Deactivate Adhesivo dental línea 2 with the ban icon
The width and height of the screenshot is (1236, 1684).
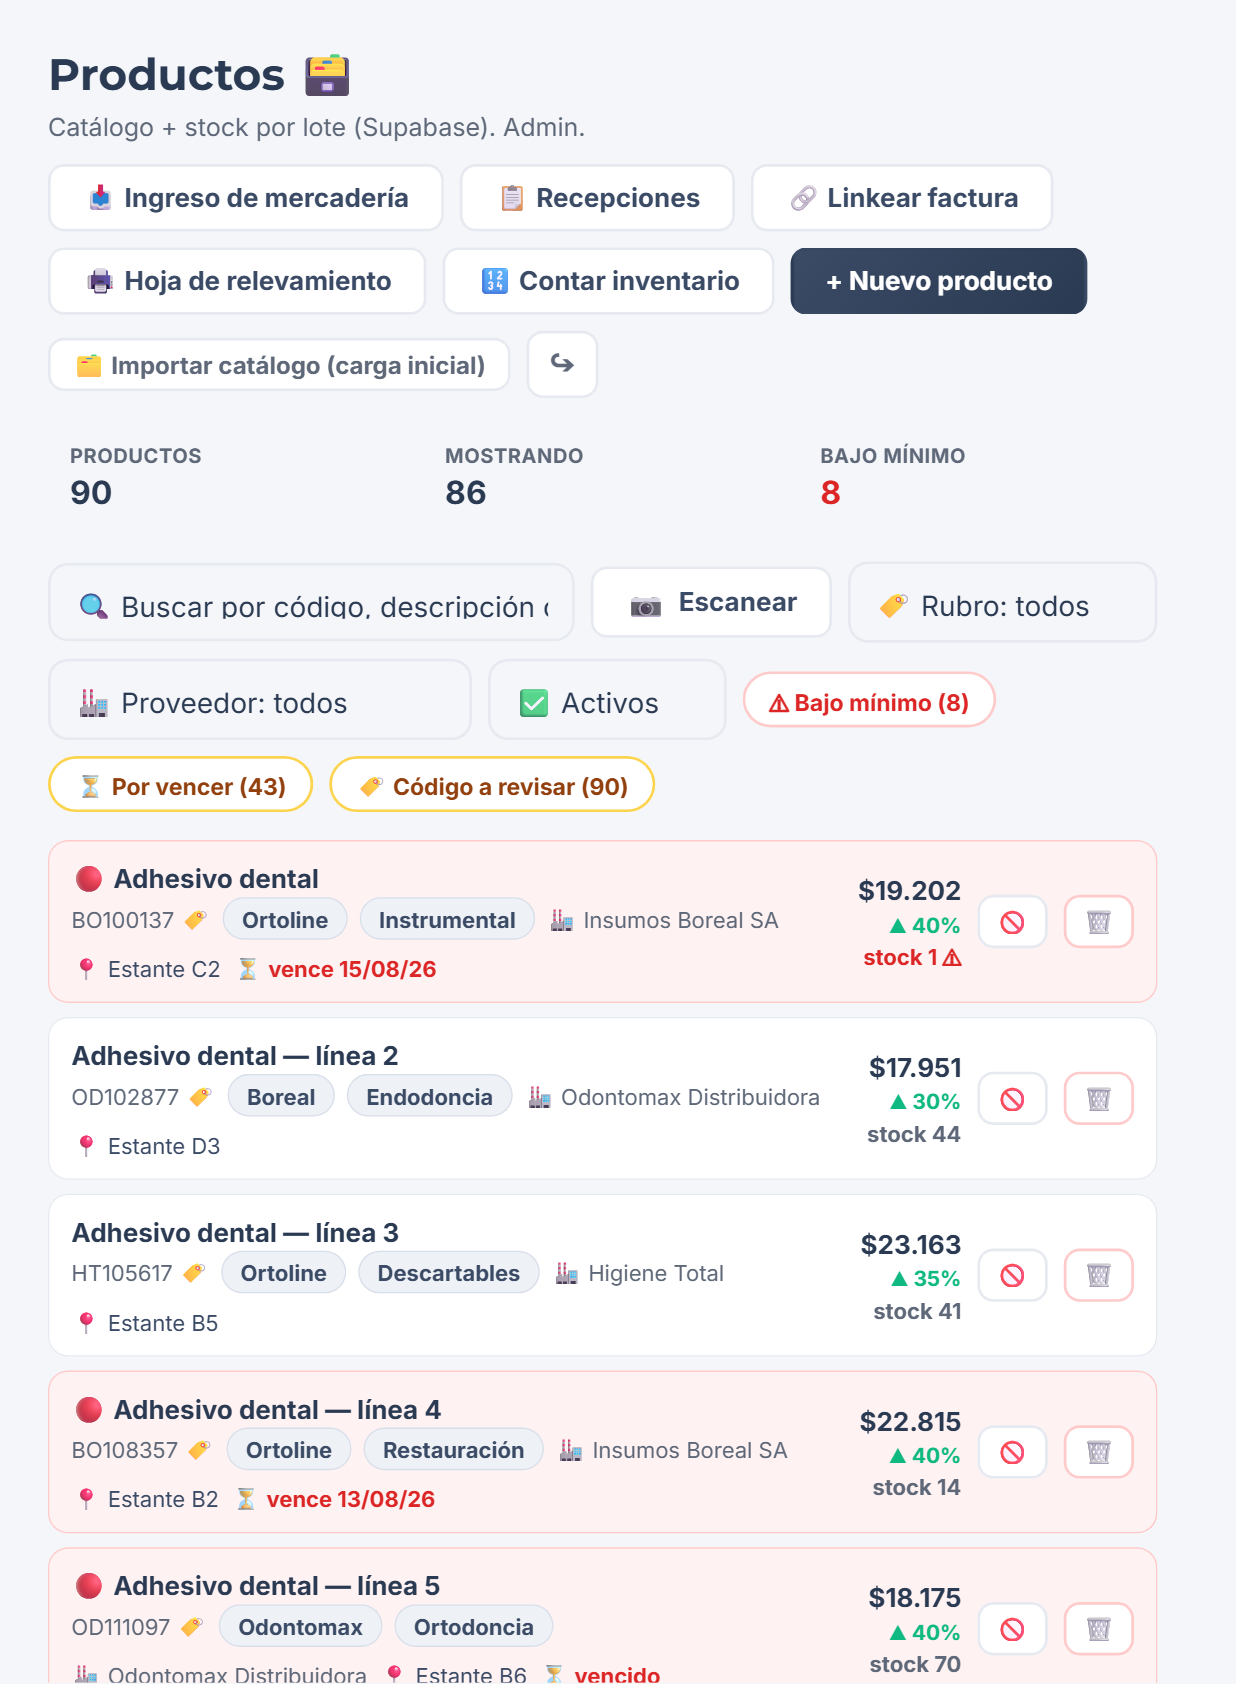pyautogui.click(x=1012, y=1099)
